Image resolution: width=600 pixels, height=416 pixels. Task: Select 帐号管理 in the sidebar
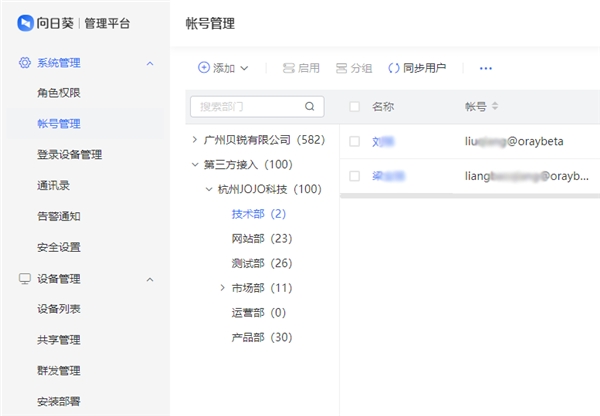[x=59, y=124]
